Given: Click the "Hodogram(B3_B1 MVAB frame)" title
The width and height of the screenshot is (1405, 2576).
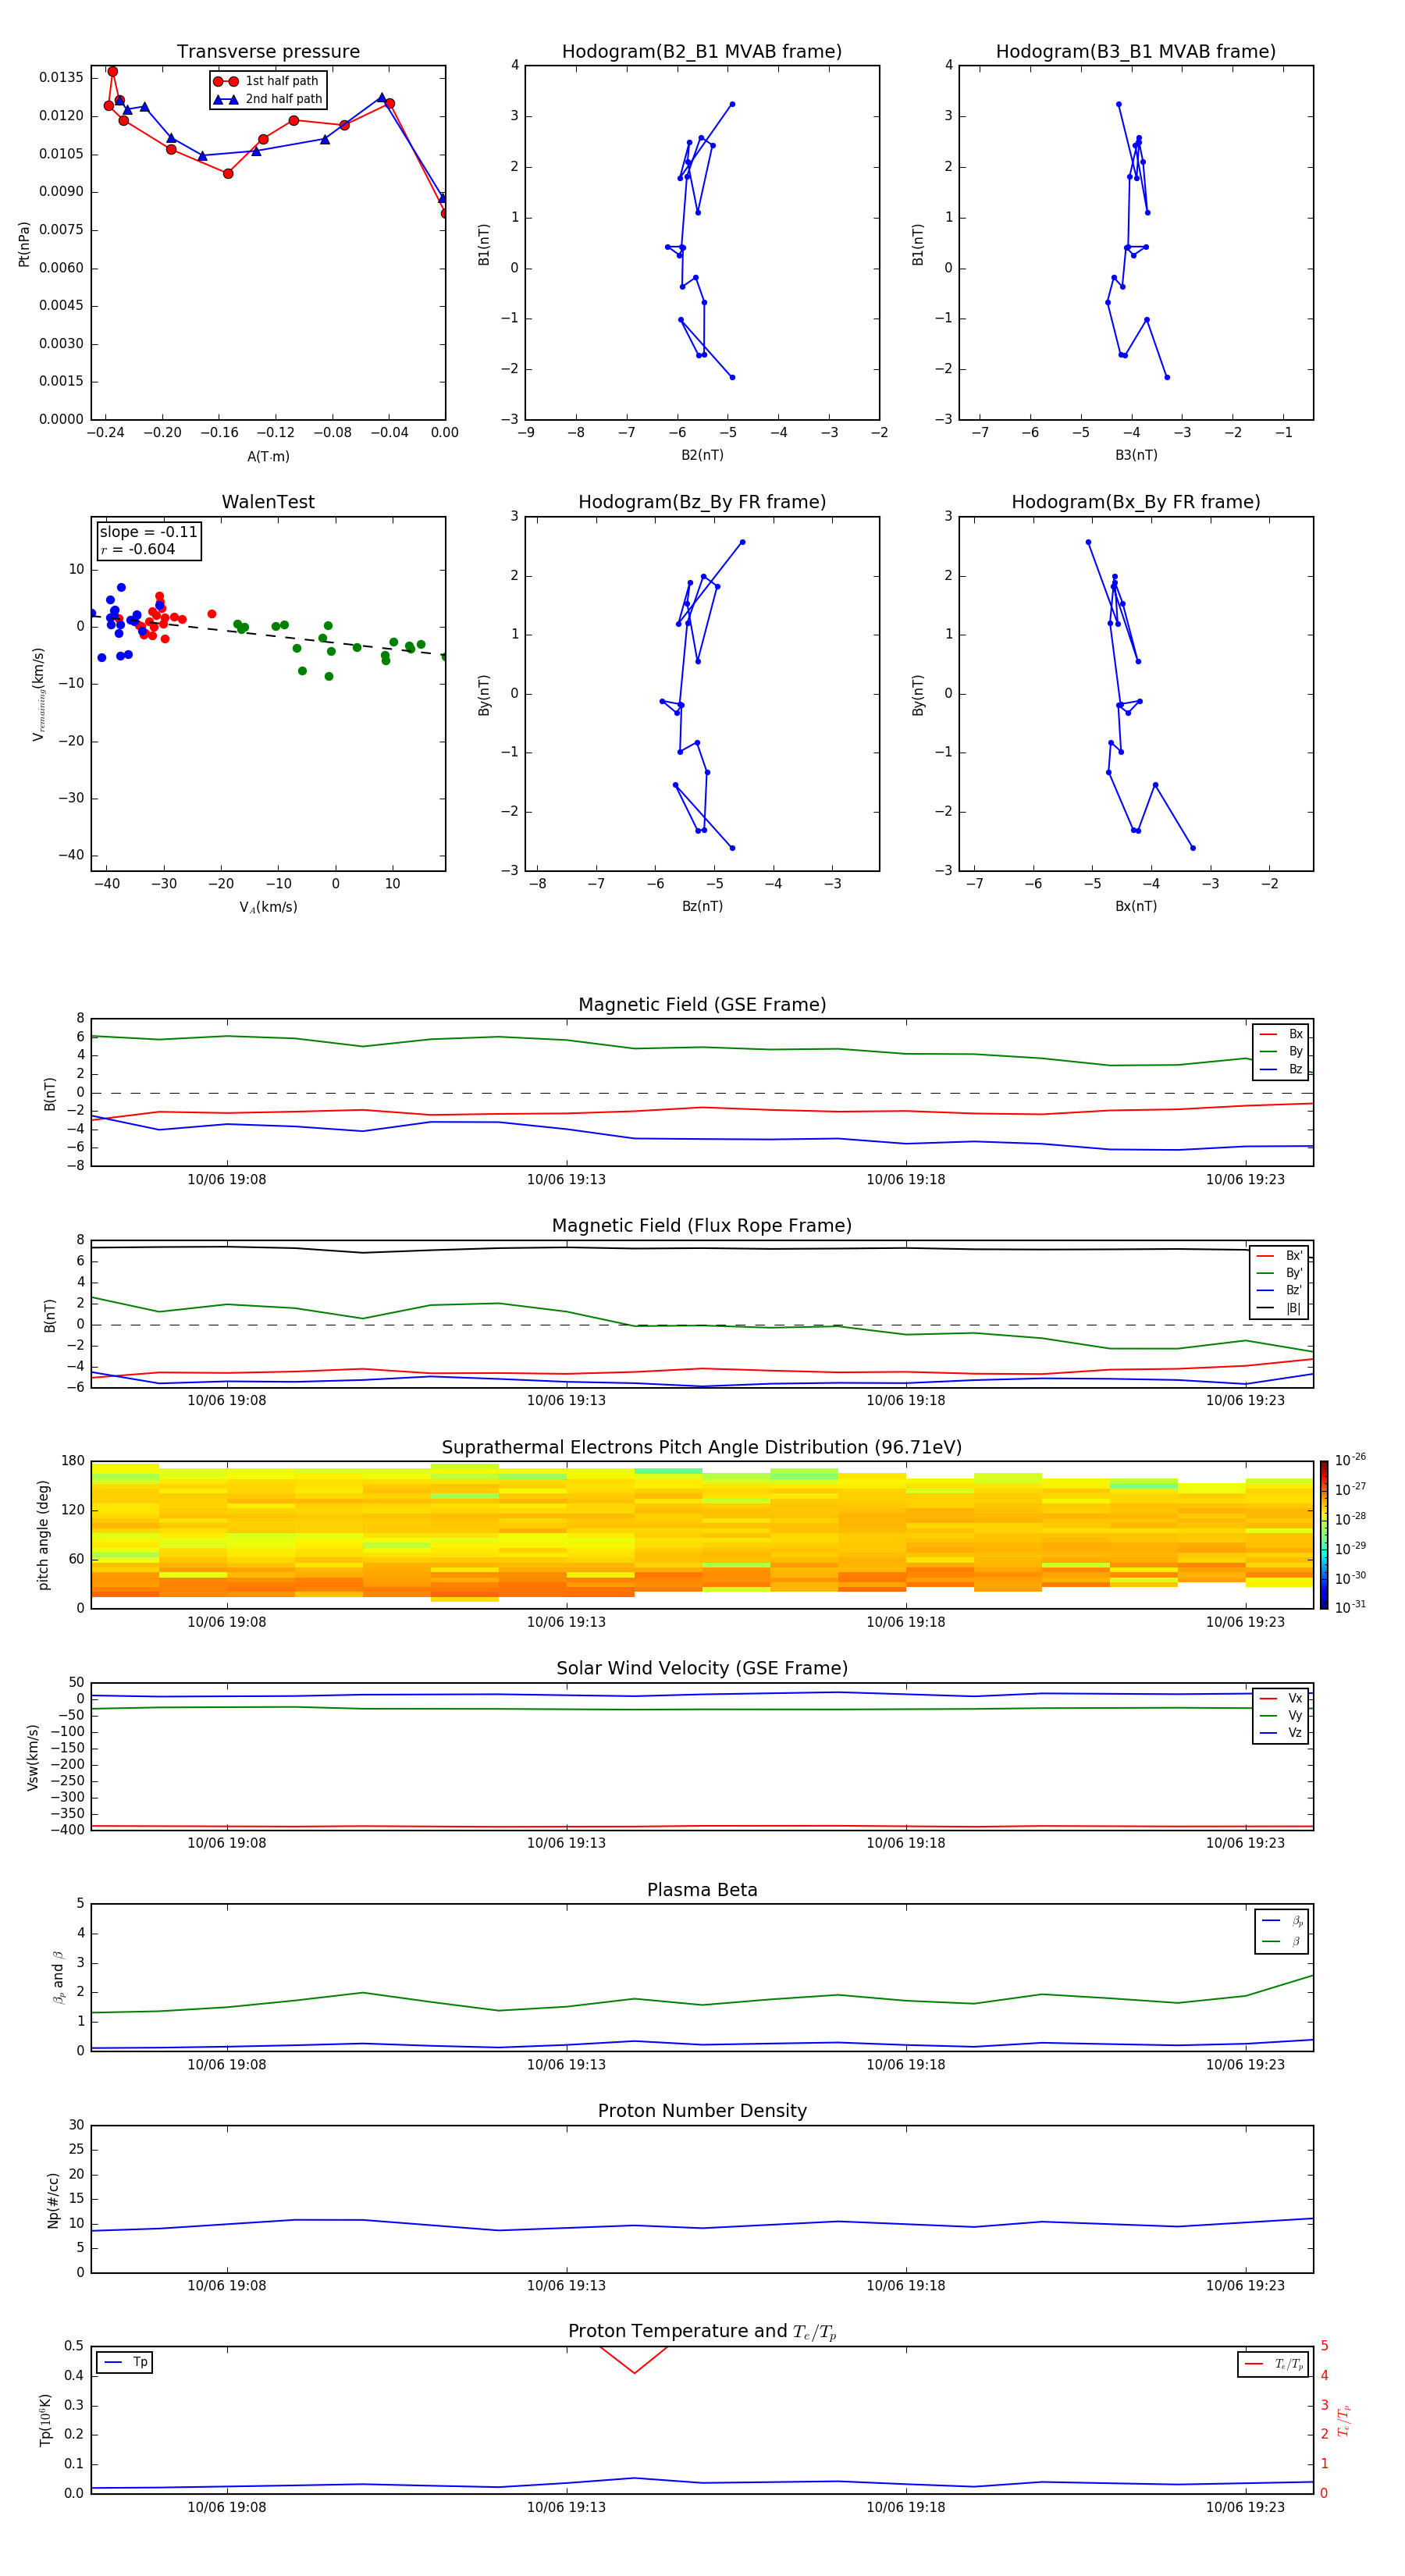Looking at the screenshot, I should click(1136, 51).
